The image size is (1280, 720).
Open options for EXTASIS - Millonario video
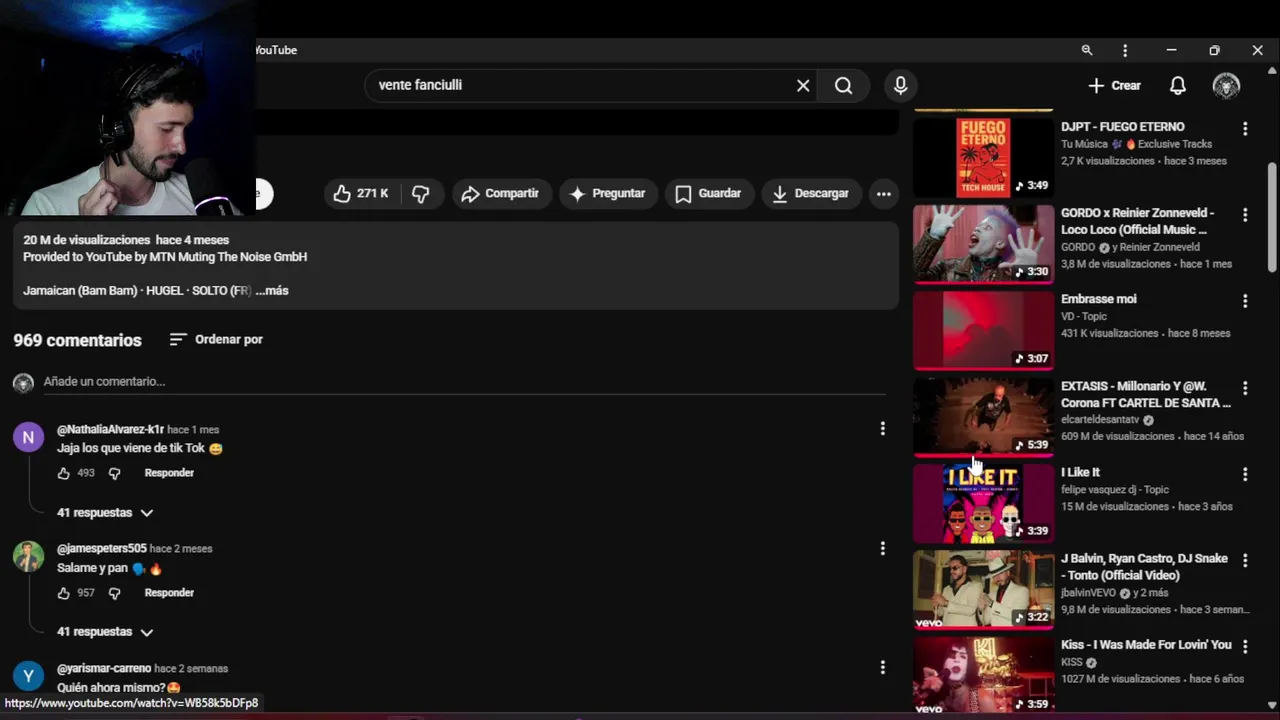click(1245, 388)
